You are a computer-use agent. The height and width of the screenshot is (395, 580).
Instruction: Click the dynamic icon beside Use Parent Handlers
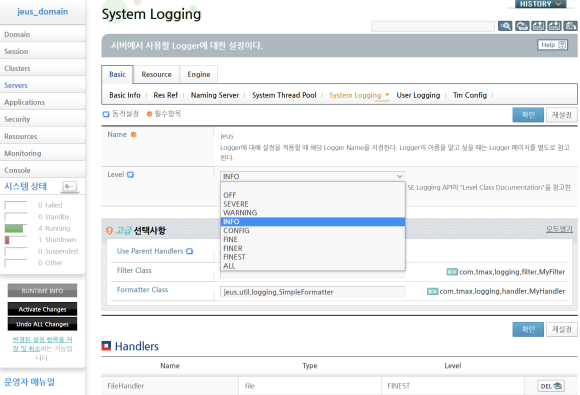point(189,251)
